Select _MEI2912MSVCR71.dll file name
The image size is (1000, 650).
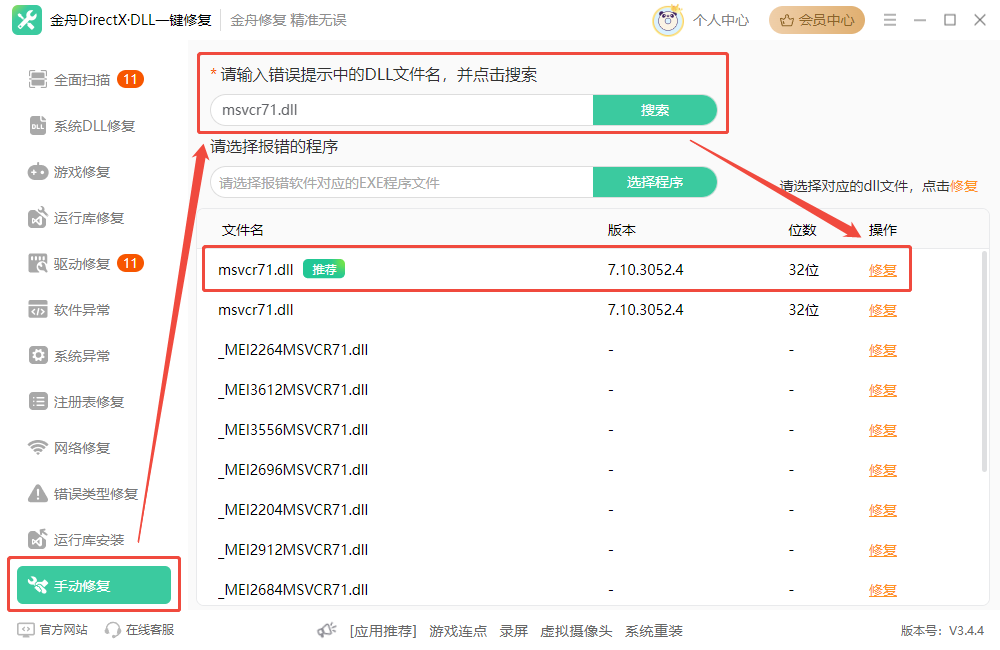pos(293,550)
